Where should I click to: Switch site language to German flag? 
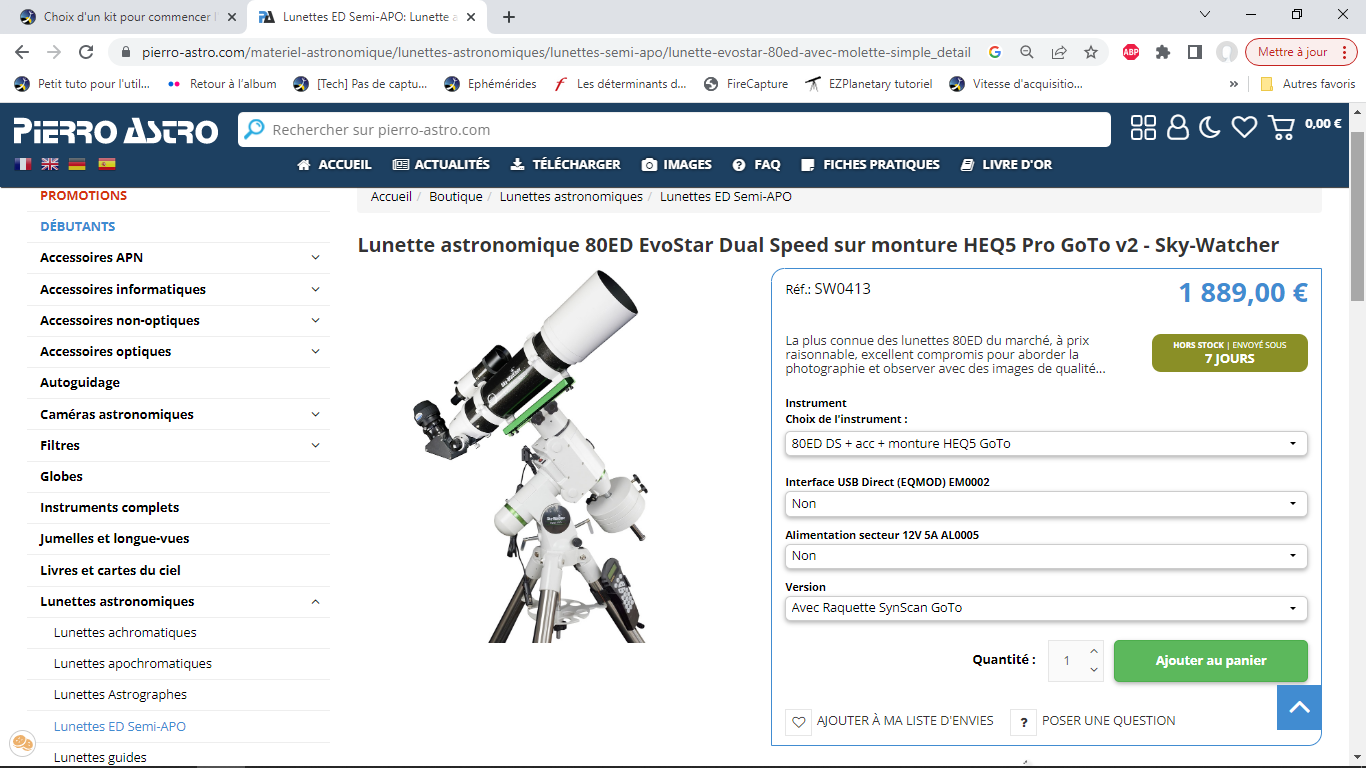77,164
